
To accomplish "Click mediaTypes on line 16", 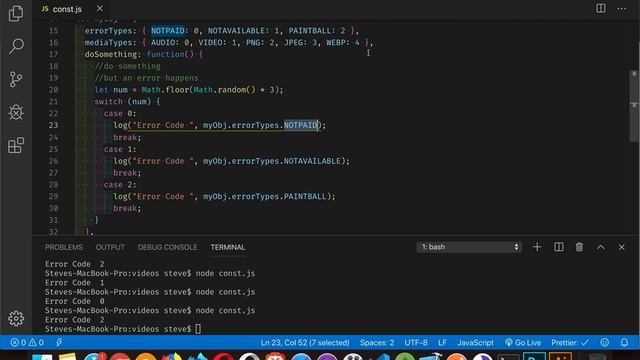I will pyautogui.click(x=110, y=42).
